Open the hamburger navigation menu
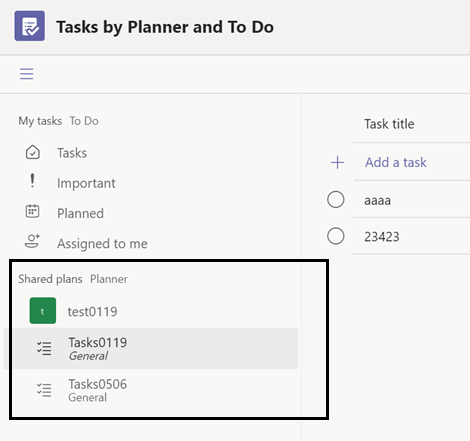470x441 pixels. click(x=26, y=74)
